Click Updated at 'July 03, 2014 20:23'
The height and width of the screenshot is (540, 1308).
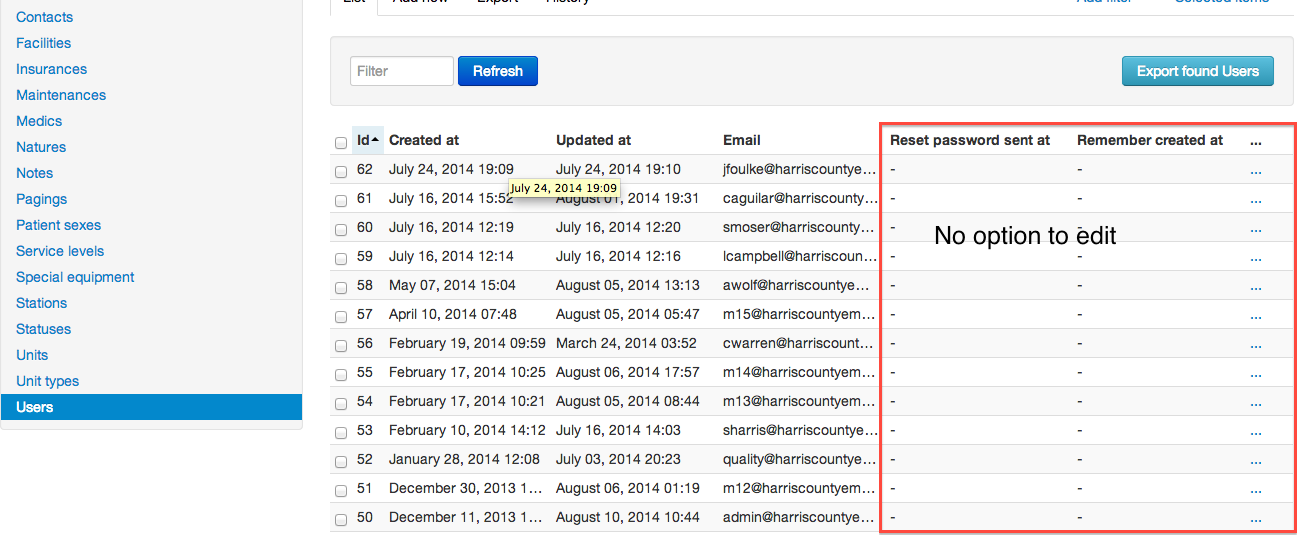pyautogui.click(x=618, y=459)
